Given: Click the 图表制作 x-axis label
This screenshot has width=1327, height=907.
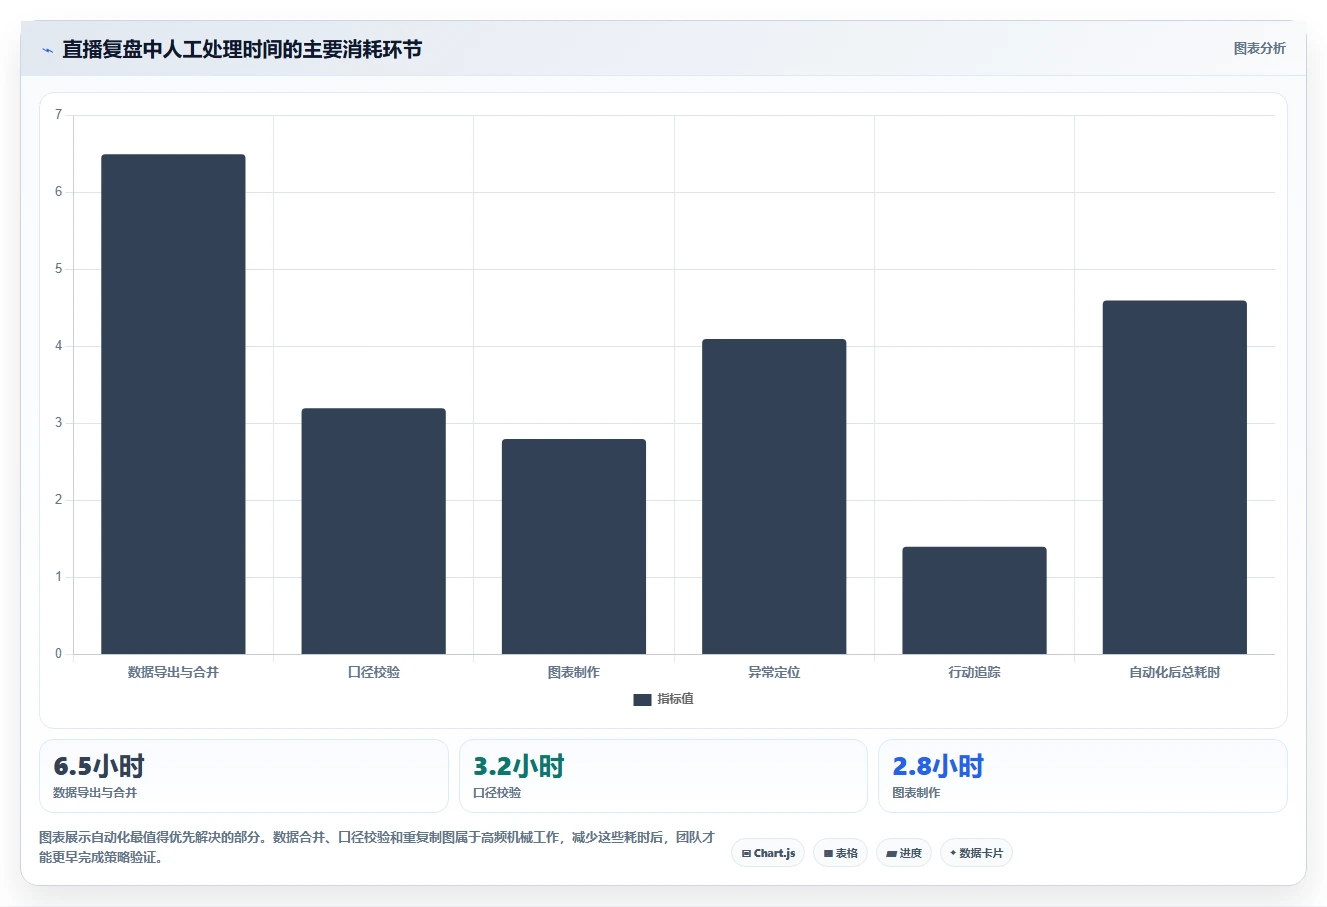Looking at the screenshot, I should click(574, 672).
